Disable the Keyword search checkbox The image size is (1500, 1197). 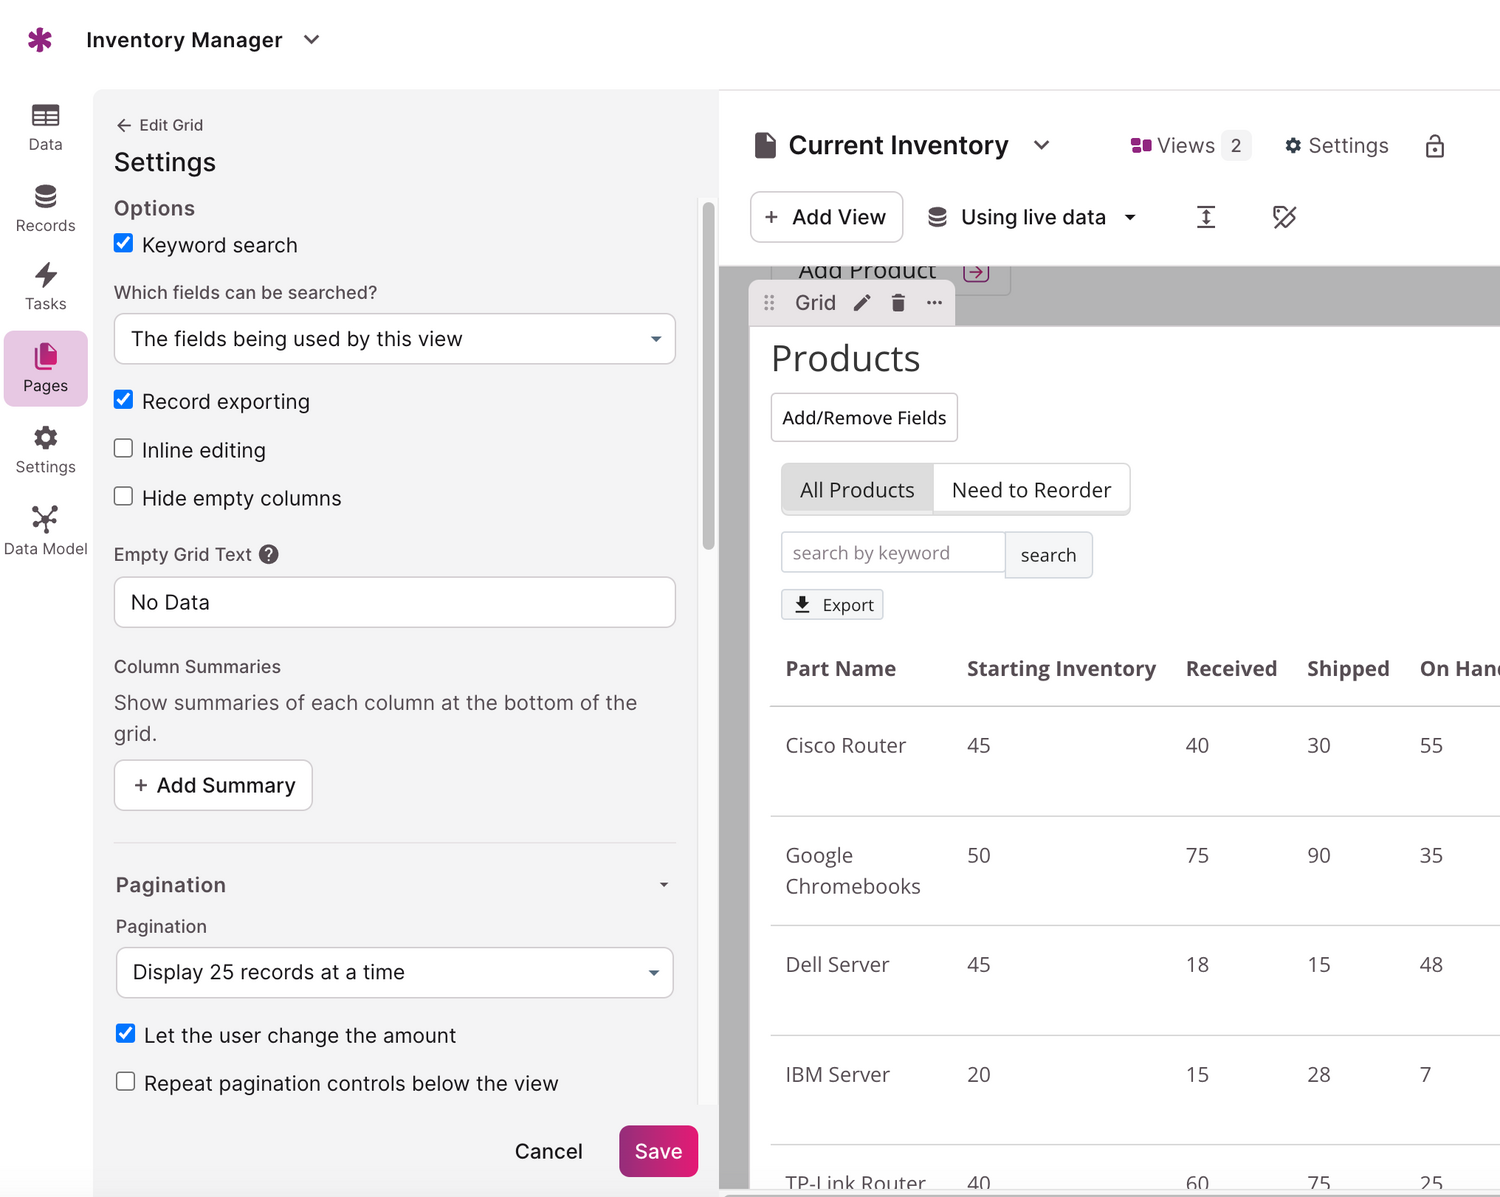pos(124,244)
